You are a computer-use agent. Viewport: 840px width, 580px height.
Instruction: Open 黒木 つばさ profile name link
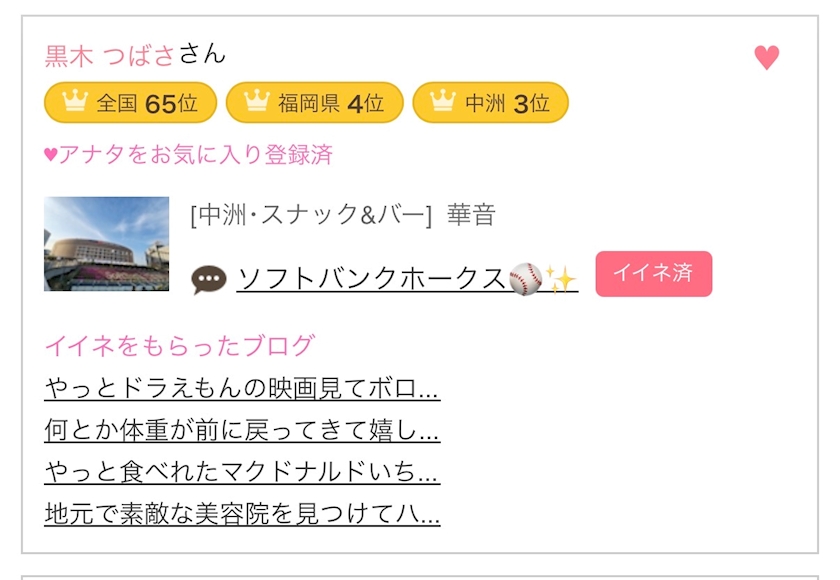(x=110, y=55)
